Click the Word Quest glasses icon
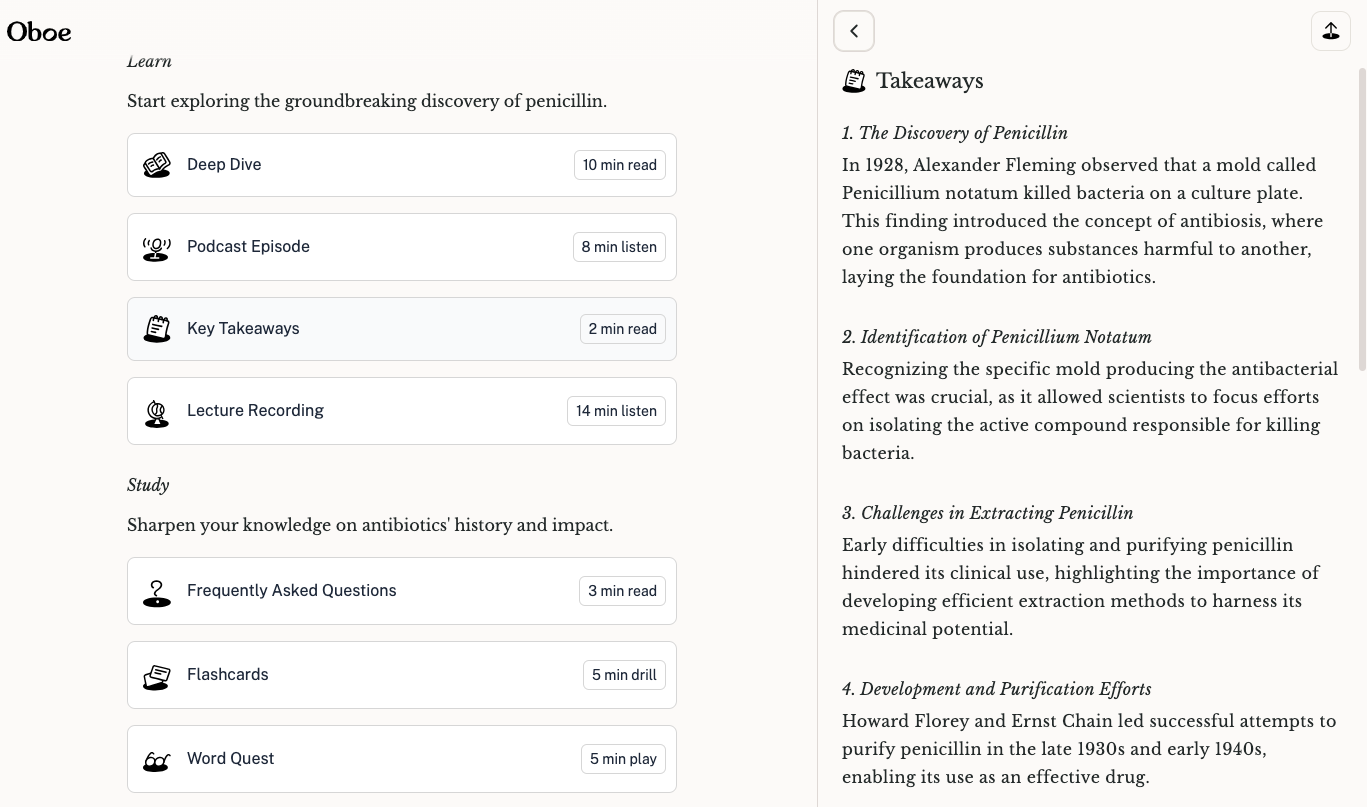Viewport: 1367px width, 807px height. tap(156, 760)
